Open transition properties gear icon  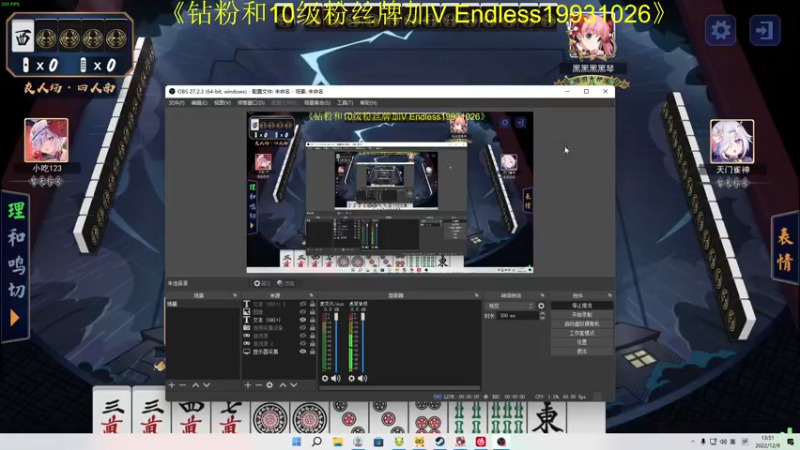tap(541, 306)
